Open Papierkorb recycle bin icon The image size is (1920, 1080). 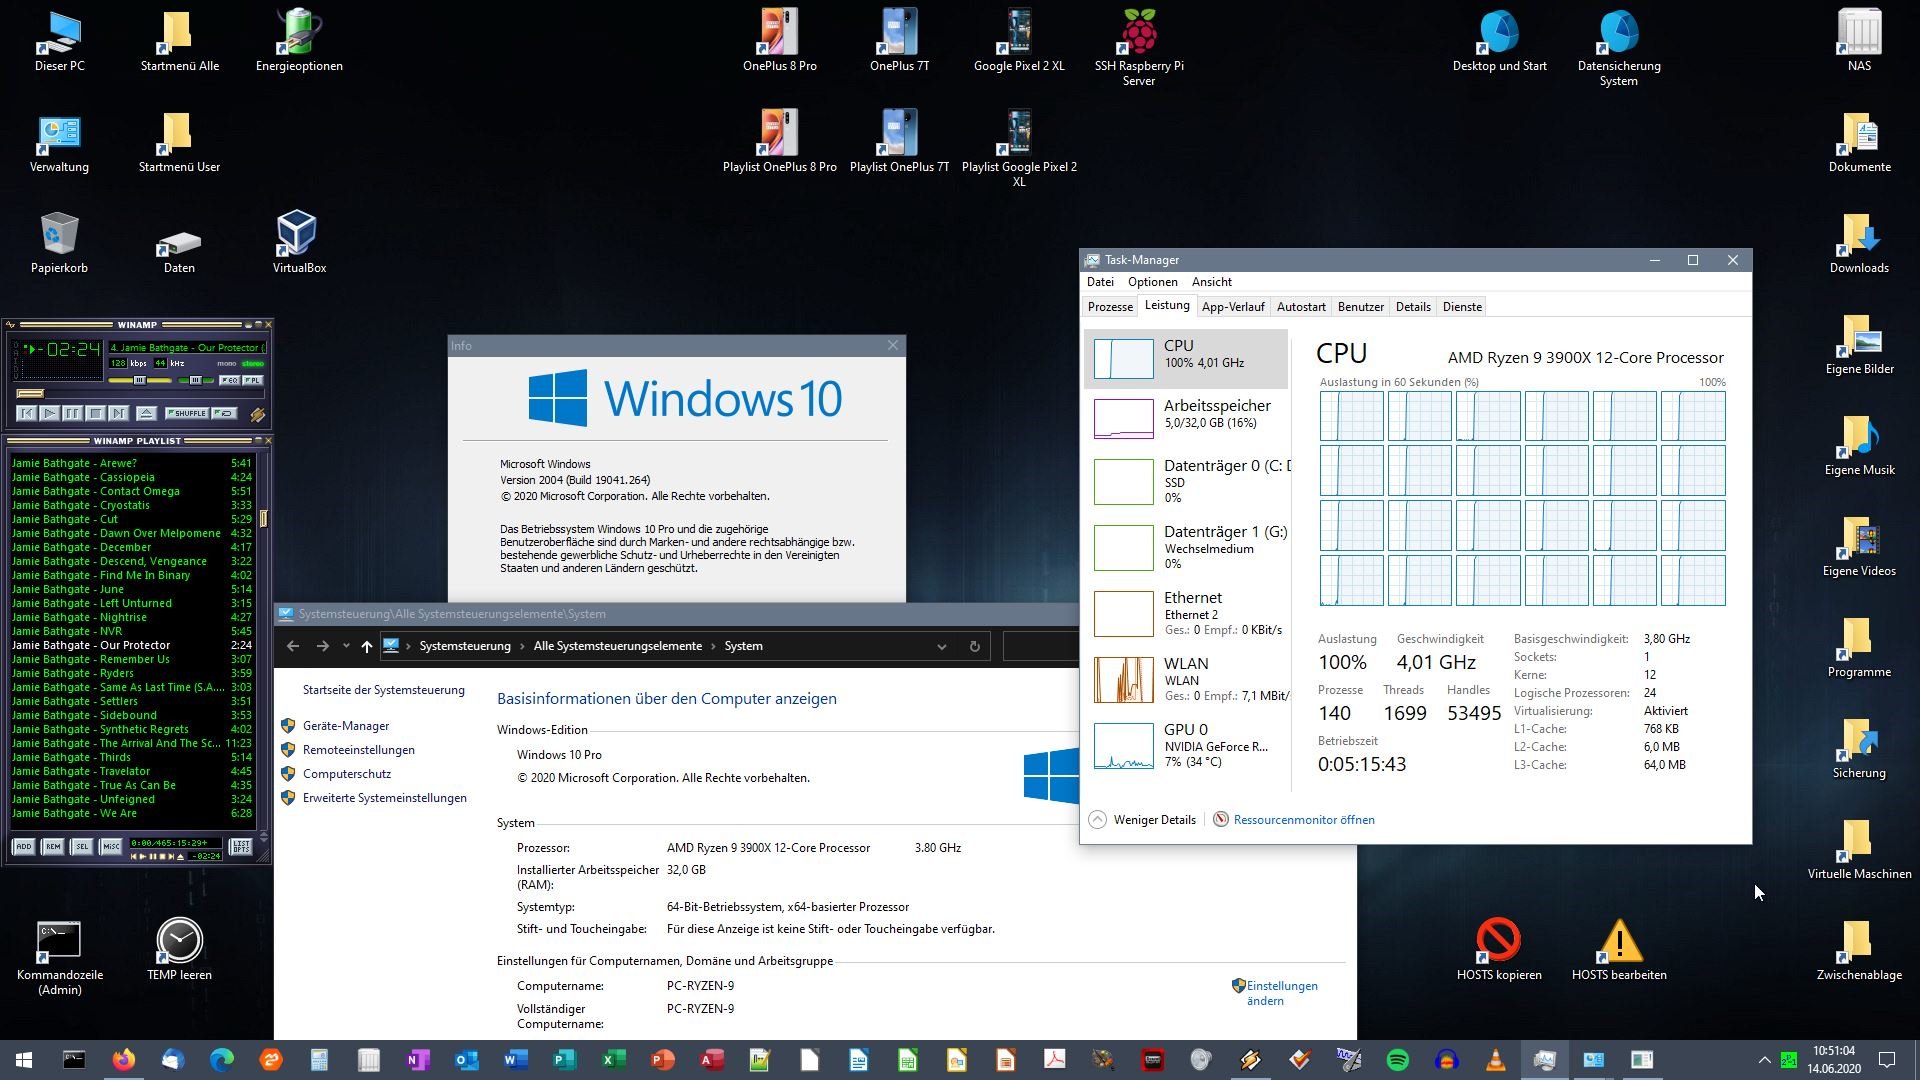[x=59, y=241]
